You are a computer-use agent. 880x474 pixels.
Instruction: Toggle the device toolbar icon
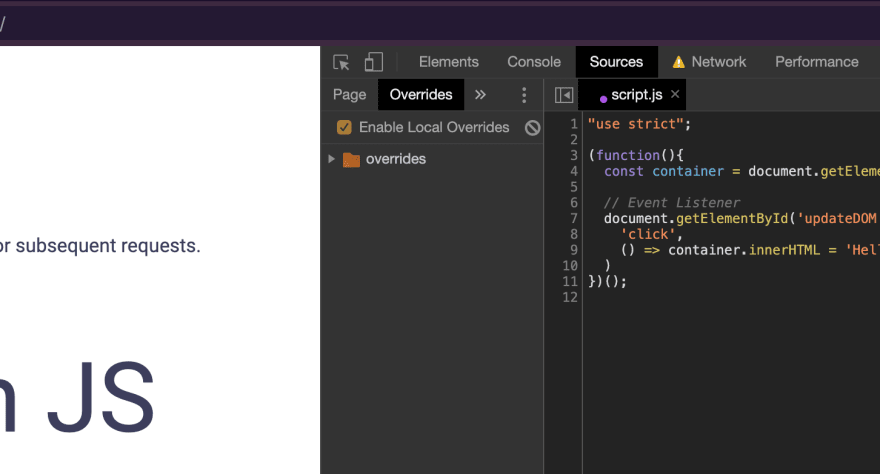(x=374, y=62)
